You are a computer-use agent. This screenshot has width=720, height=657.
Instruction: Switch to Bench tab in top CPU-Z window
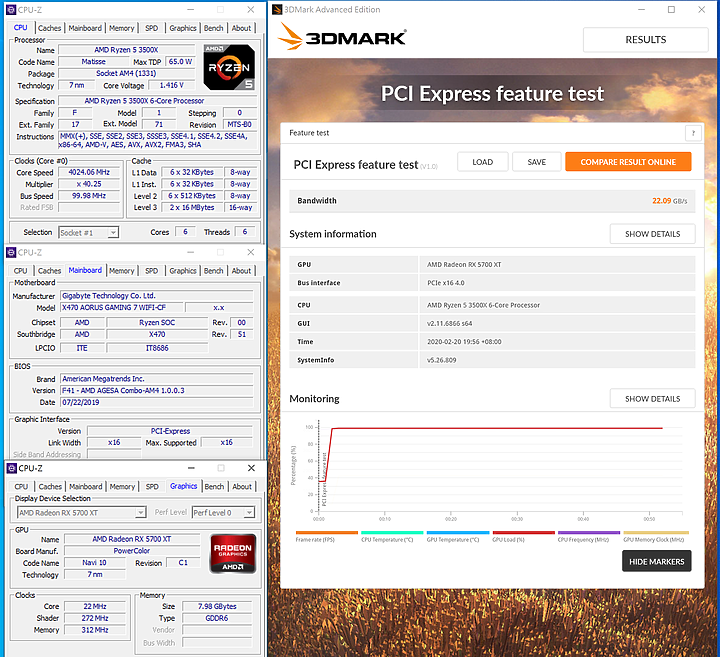point(214,28)
